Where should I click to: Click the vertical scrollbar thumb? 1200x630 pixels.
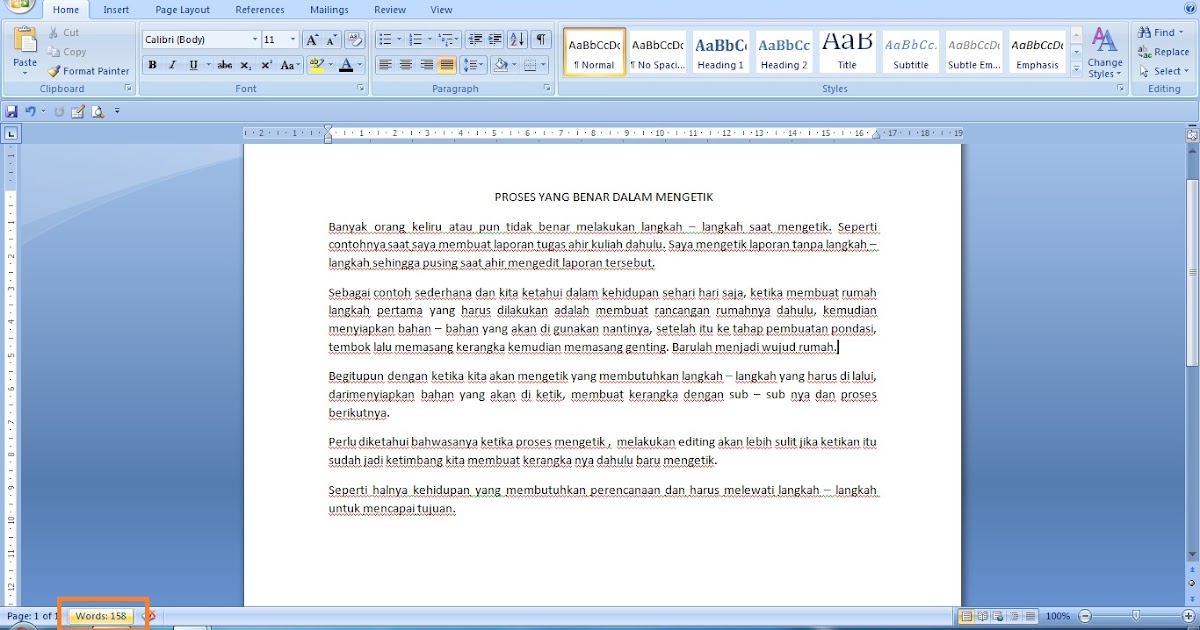pyautogui.click(x=1192, y=272)
